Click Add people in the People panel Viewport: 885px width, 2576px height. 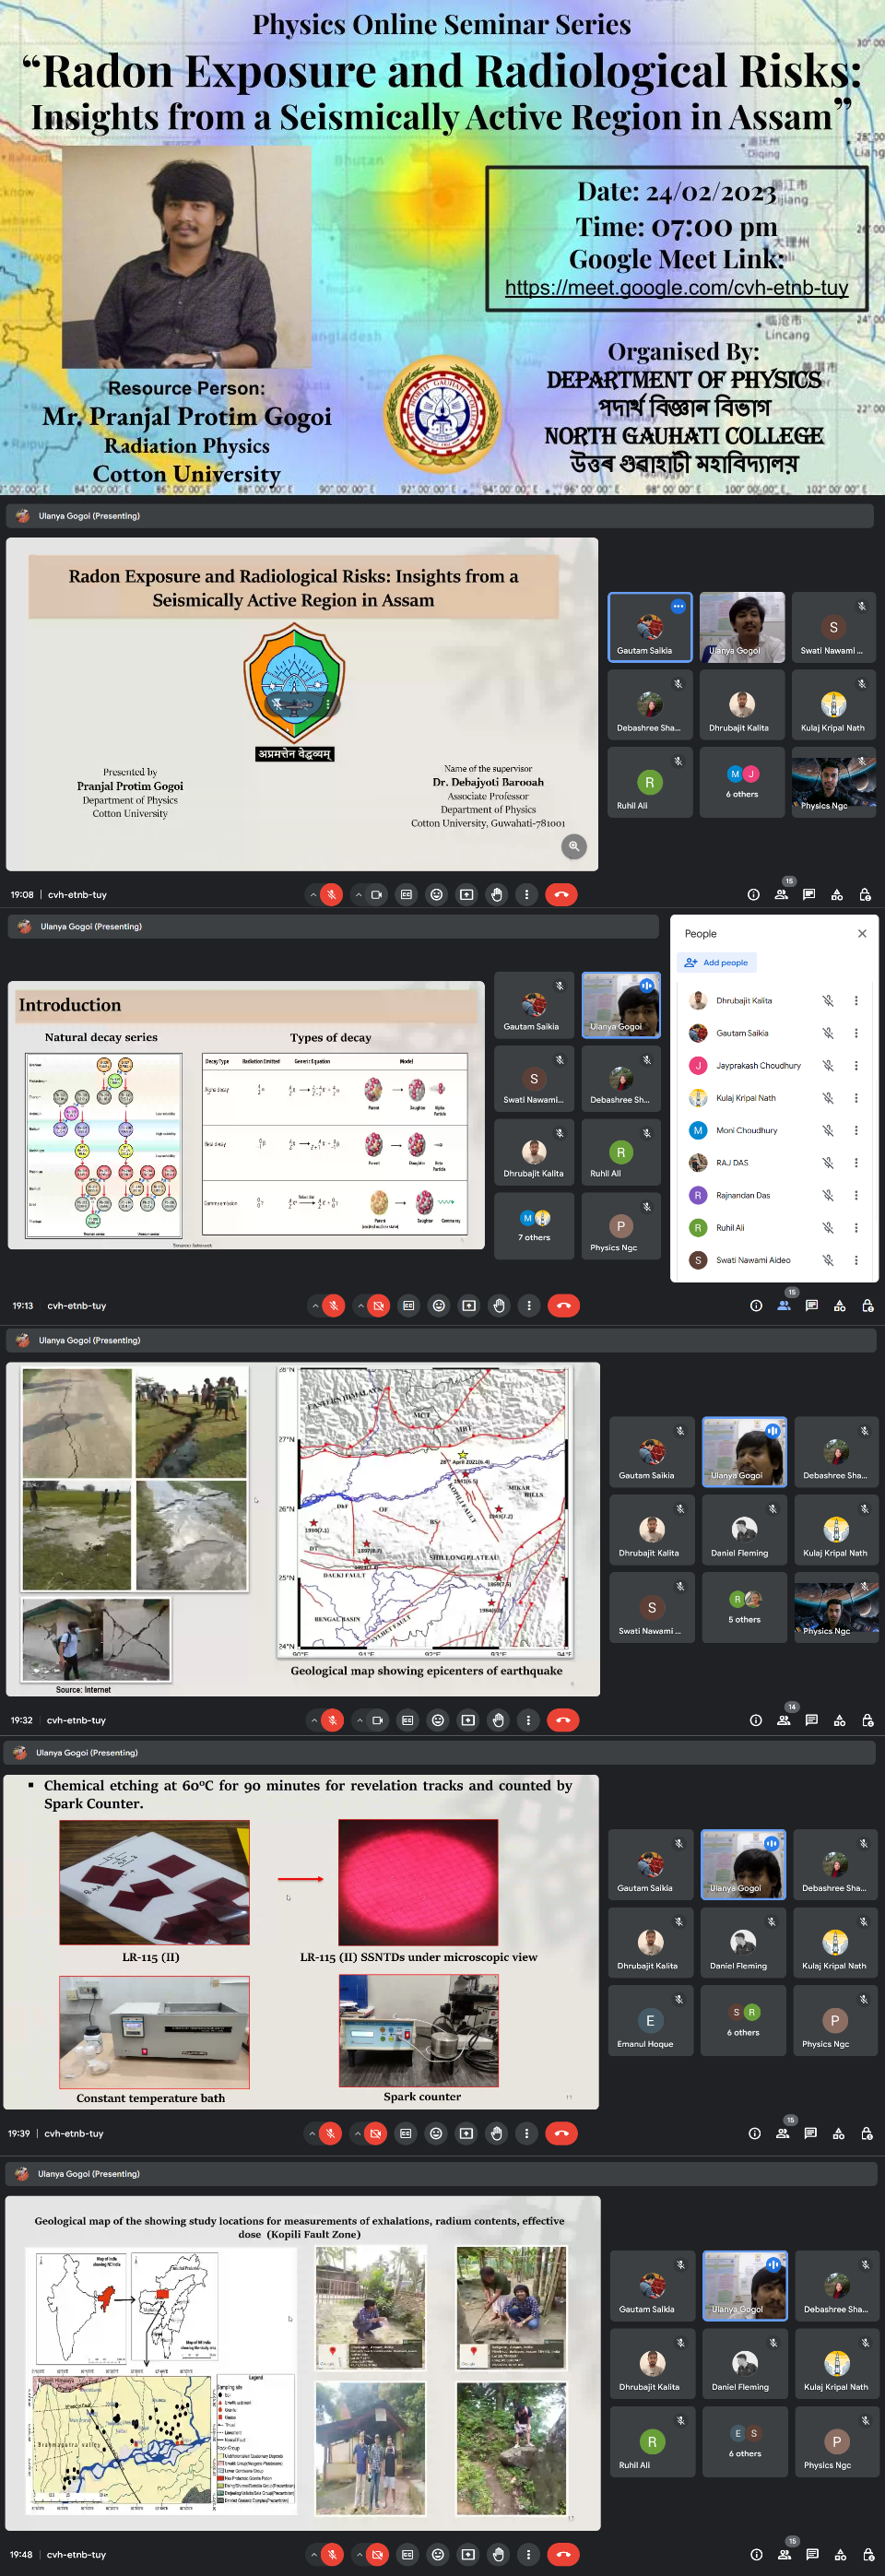click(x=717, y=962)
